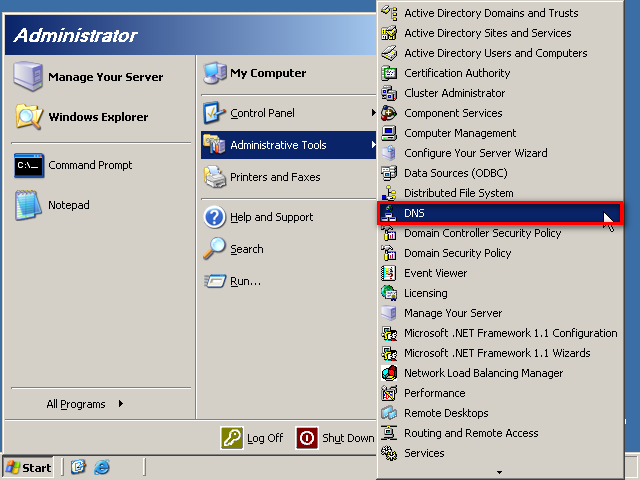Click the Data Sources (ODBC) icon
This screenshot has width=640, height=480.
[389, 173]
